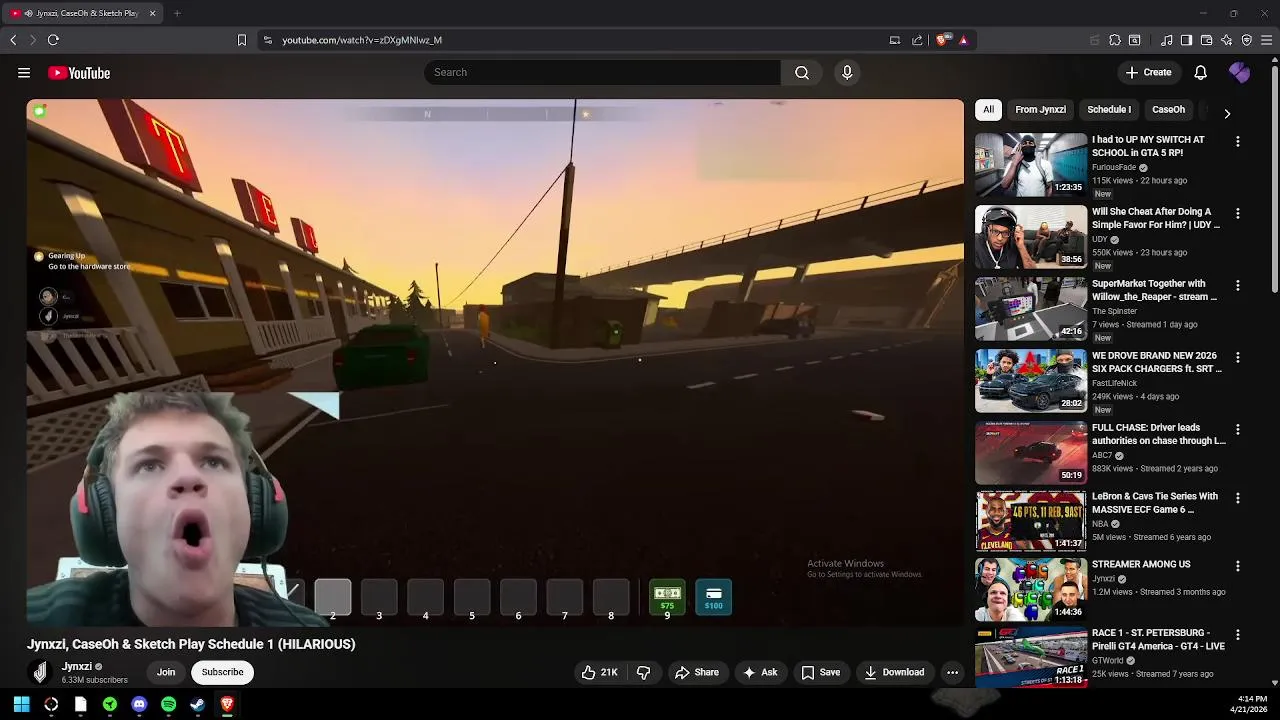Ask about this video
The image size is (1280, 720).
point(760,672)
